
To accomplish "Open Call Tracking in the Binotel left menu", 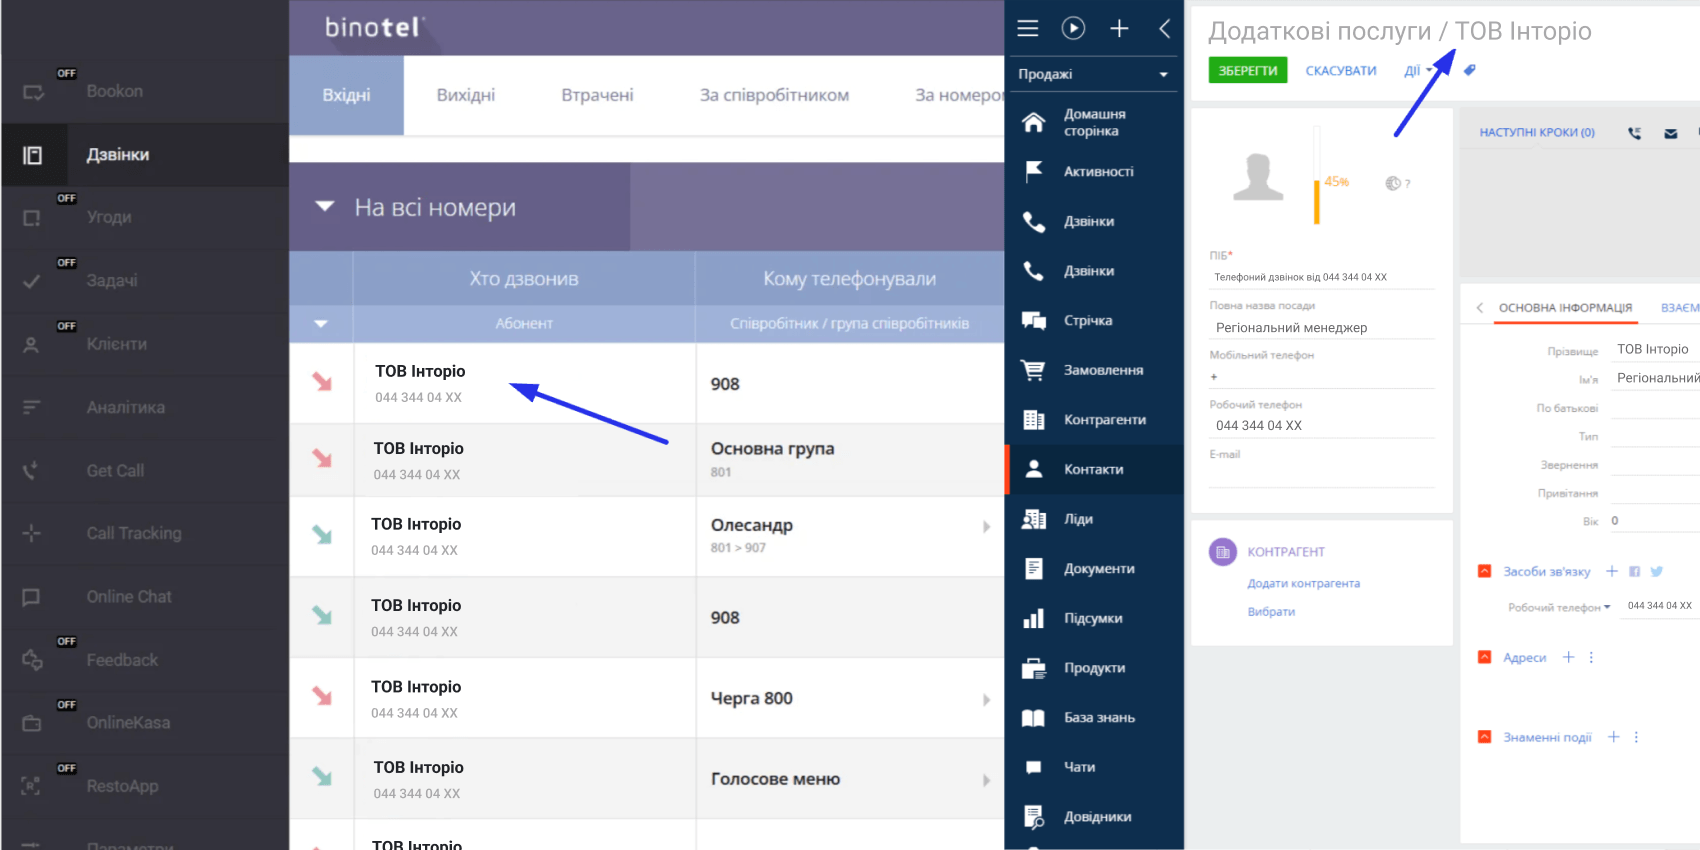I will [145, 533].
